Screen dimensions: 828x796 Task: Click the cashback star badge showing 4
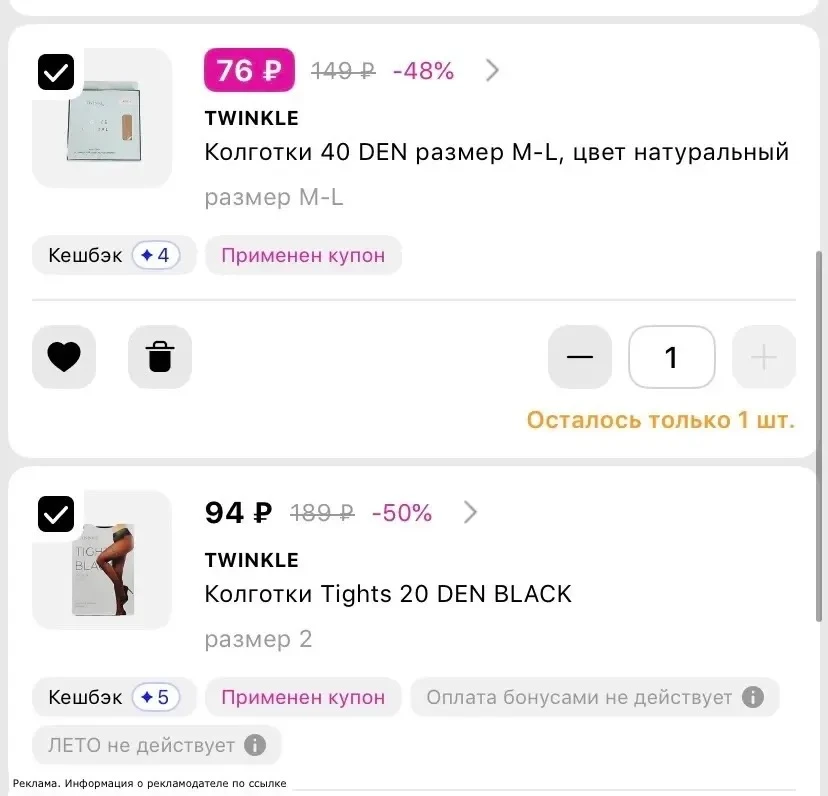[x=156, y=256]
